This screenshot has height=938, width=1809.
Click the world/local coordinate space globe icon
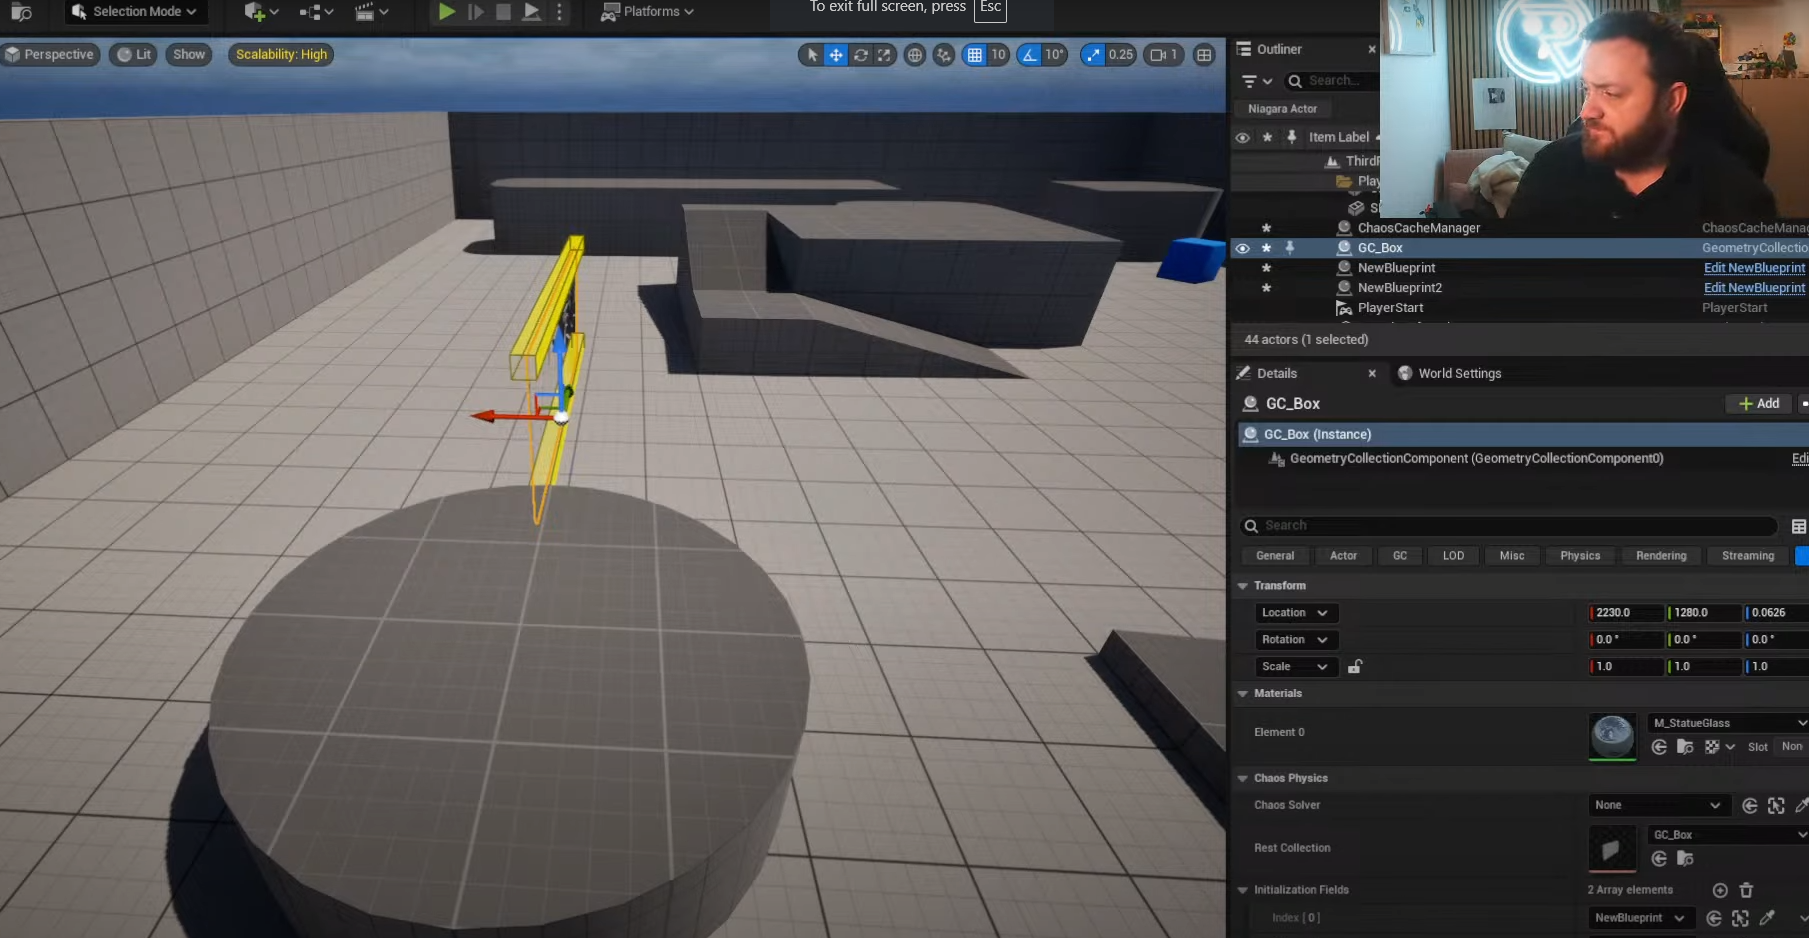(914, 55)
